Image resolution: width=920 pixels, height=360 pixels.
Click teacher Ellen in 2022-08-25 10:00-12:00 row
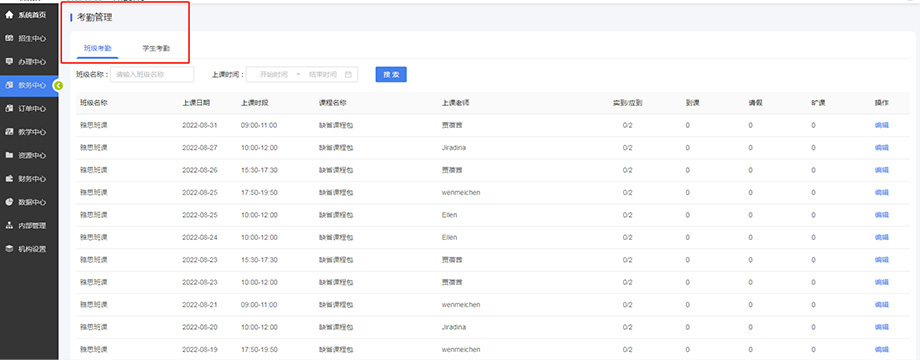449,215
